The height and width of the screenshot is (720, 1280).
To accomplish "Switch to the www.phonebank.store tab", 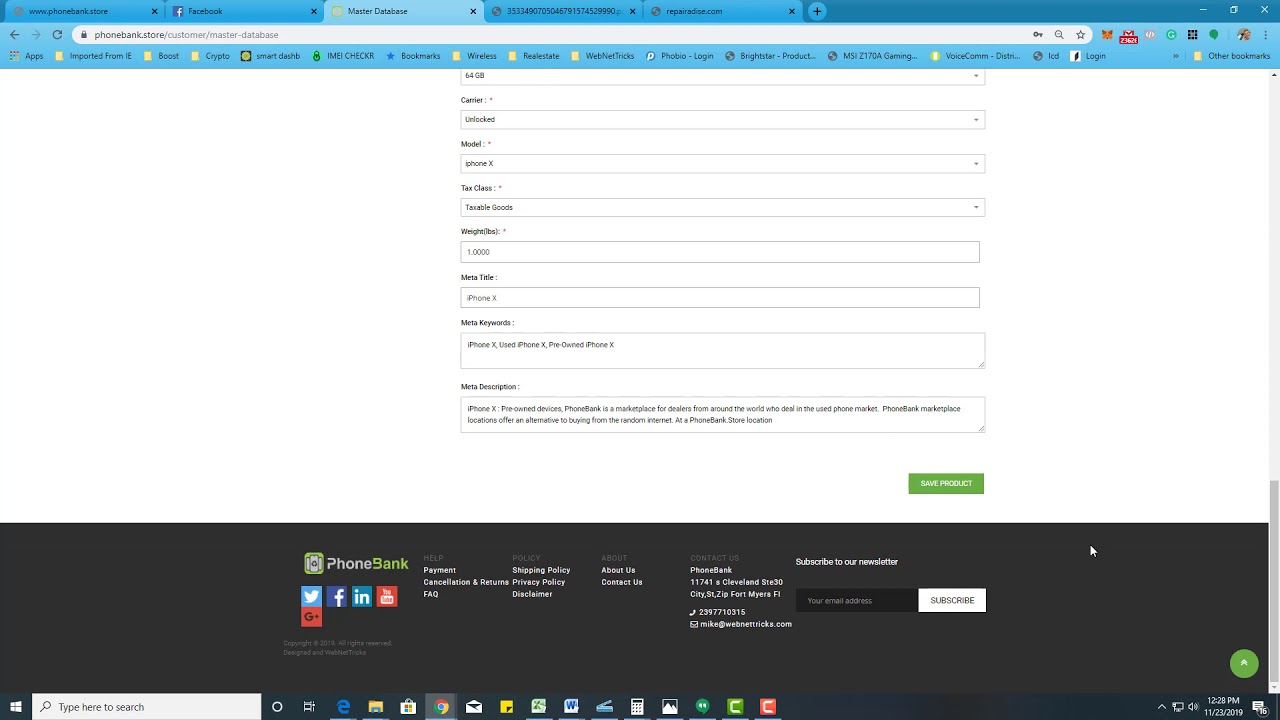I will pyautogui.click(x=83, y=11).
